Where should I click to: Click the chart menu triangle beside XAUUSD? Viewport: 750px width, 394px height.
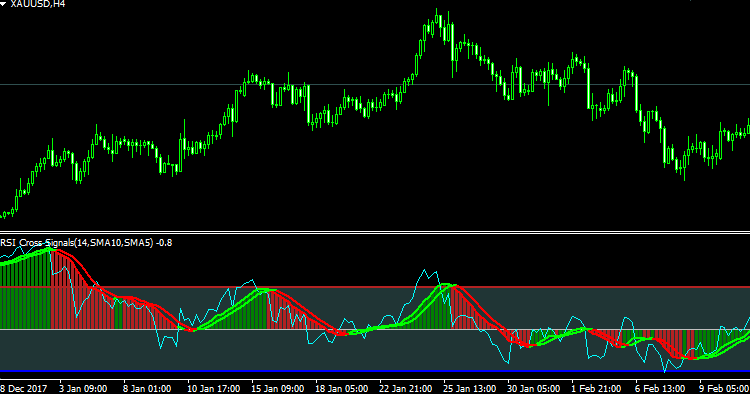coord(3,3)
